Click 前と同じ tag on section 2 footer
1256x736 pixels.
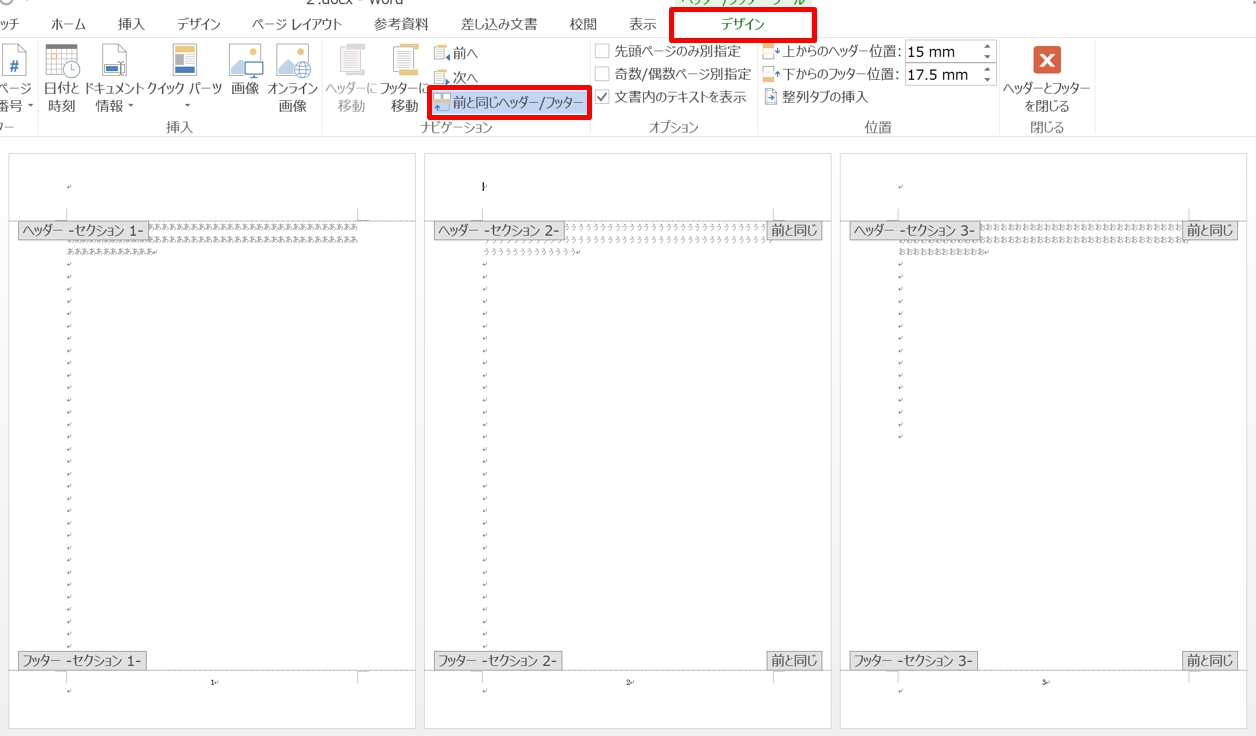coord(795,661)
